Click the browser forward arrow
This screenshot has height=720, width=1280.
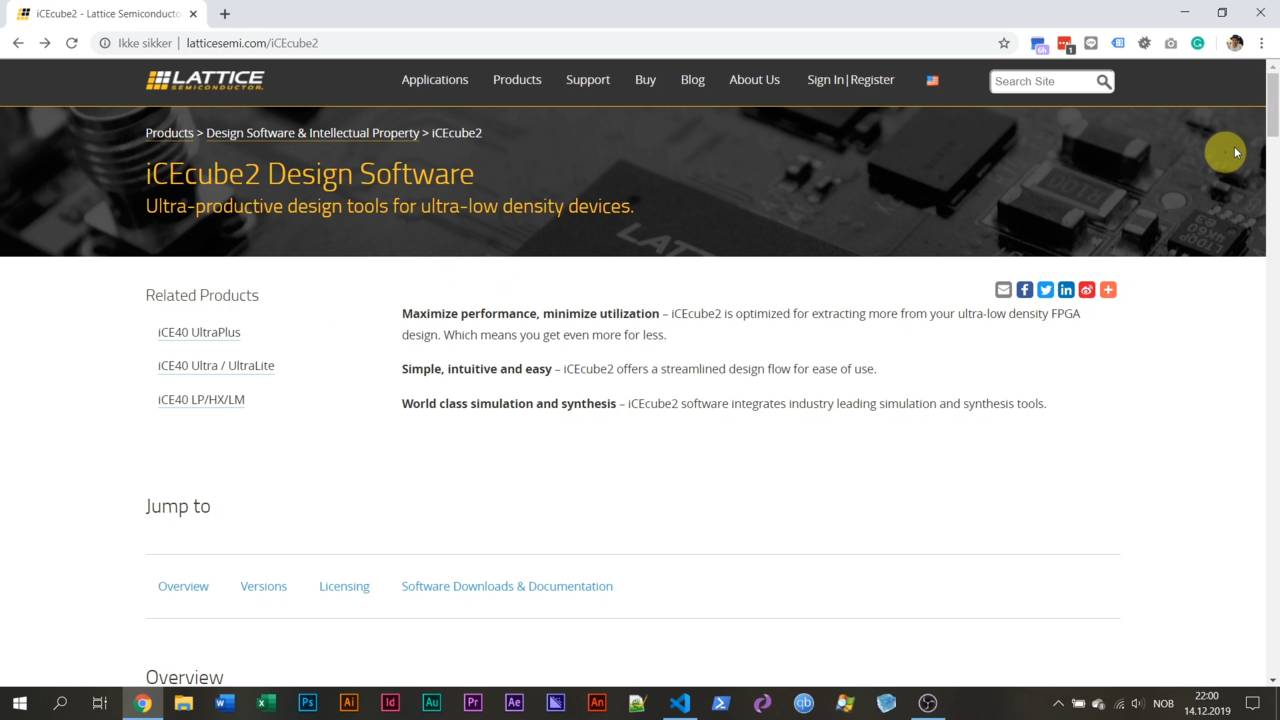coord(45,43)
